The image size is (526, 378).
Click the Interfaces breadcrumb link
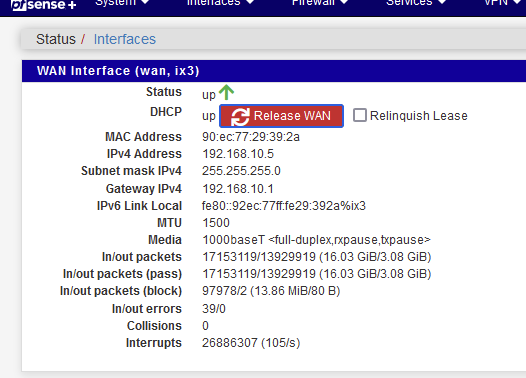coord(124,39)
